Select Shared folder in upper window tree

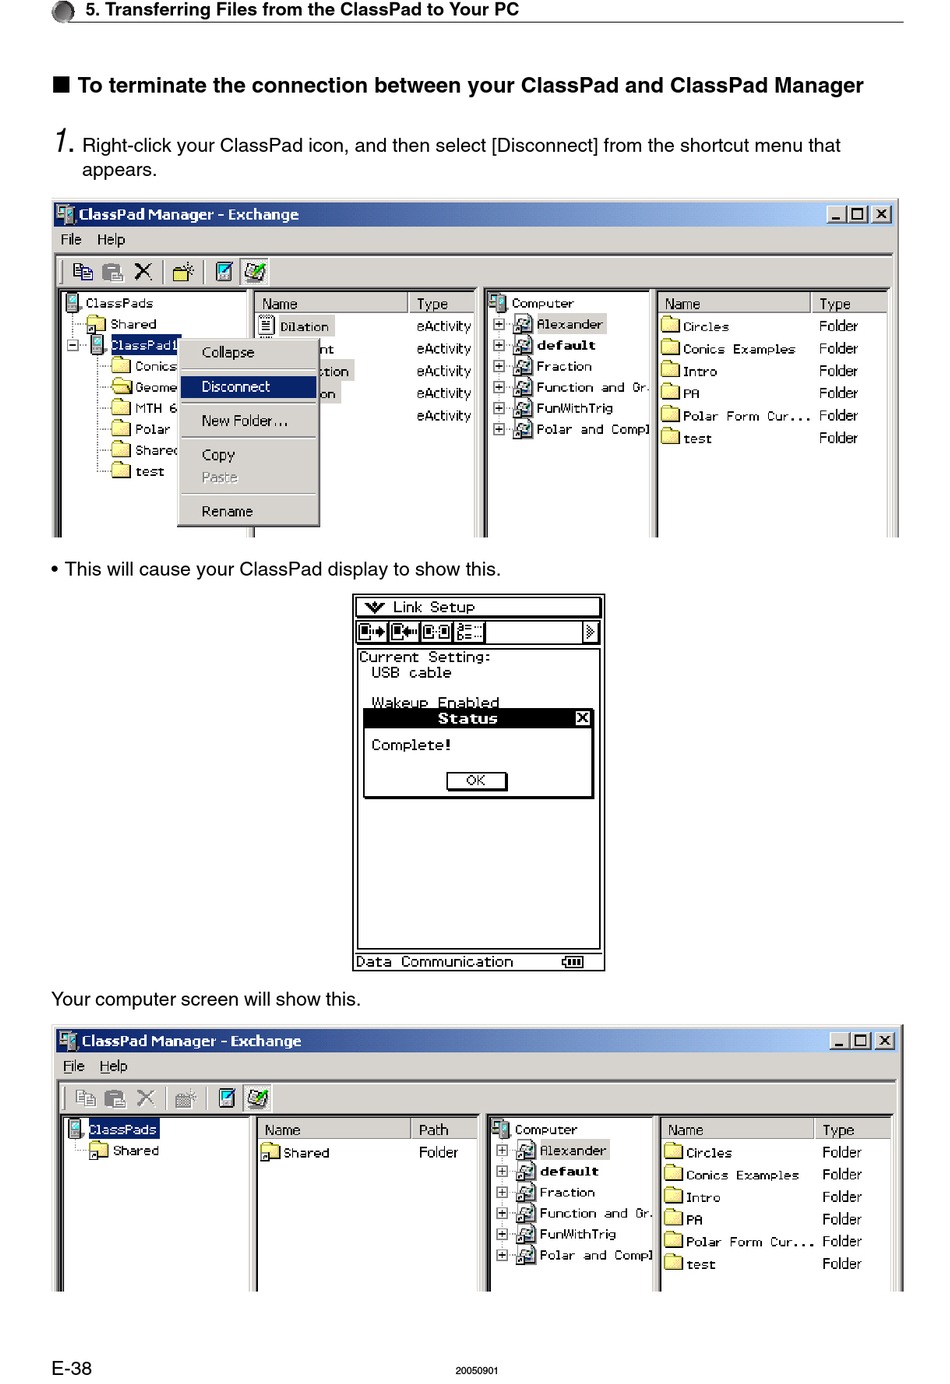tap(133, 324)
